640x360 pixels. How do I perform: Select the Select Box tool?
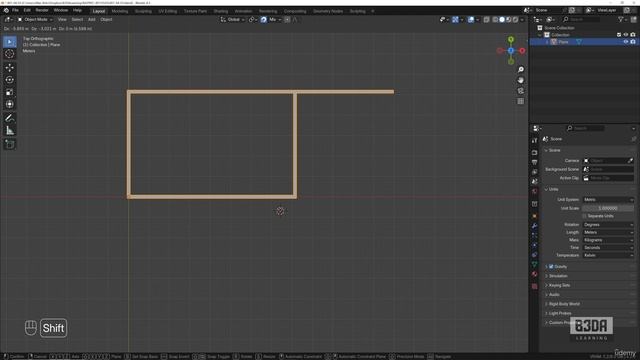click(10, 42)
